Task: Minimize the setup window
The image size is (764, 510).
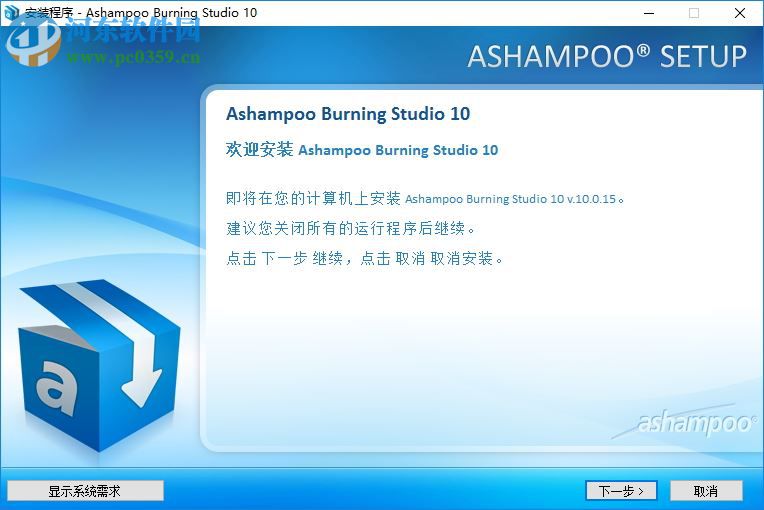Action: click(x=649, y=13)
